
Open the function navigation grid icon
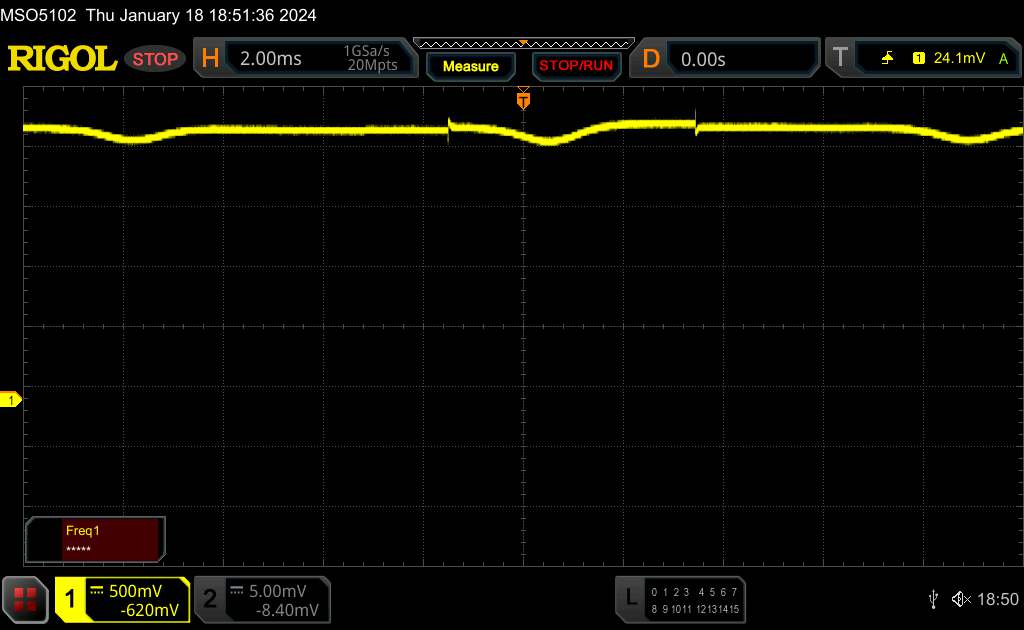(x=26, y=599)
